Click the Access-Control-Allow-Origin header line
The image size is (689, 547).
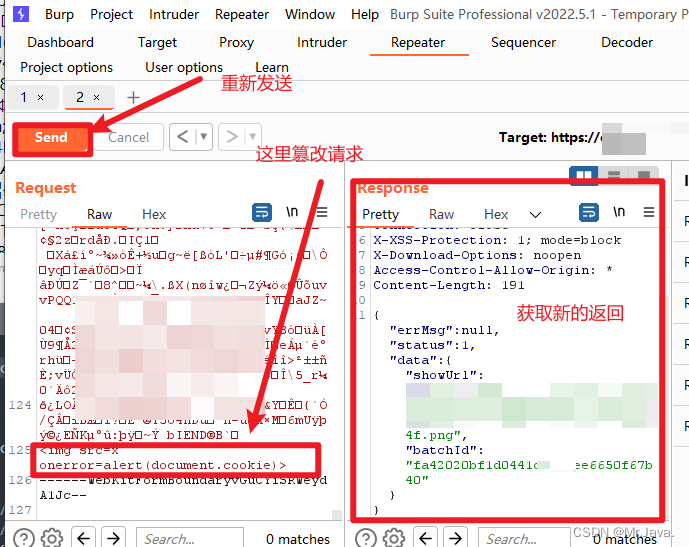pos(493,270)
